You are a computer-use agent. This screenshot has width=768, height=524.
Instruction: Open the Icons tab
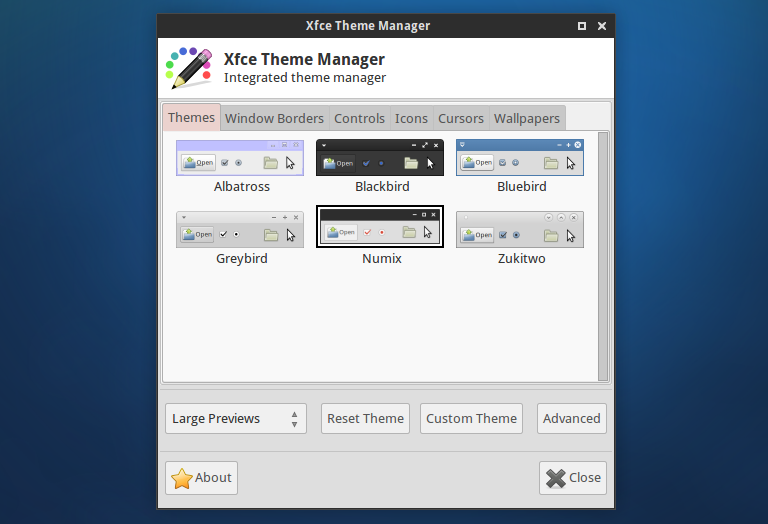(411, 119)
